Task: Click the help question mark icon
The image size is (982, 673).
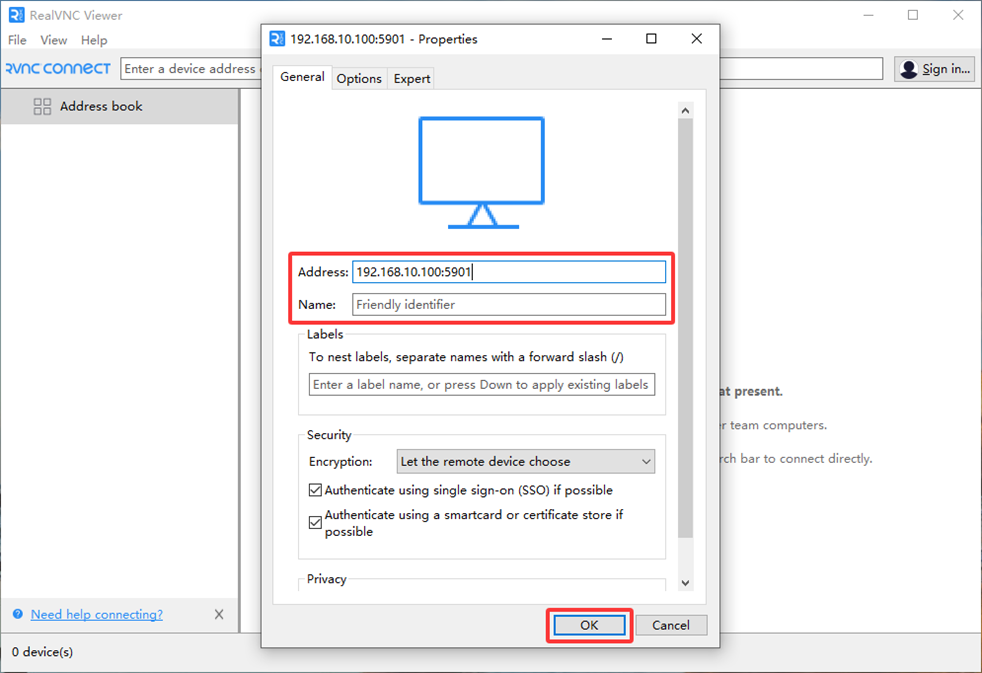Action: click(x=18, y=614)
